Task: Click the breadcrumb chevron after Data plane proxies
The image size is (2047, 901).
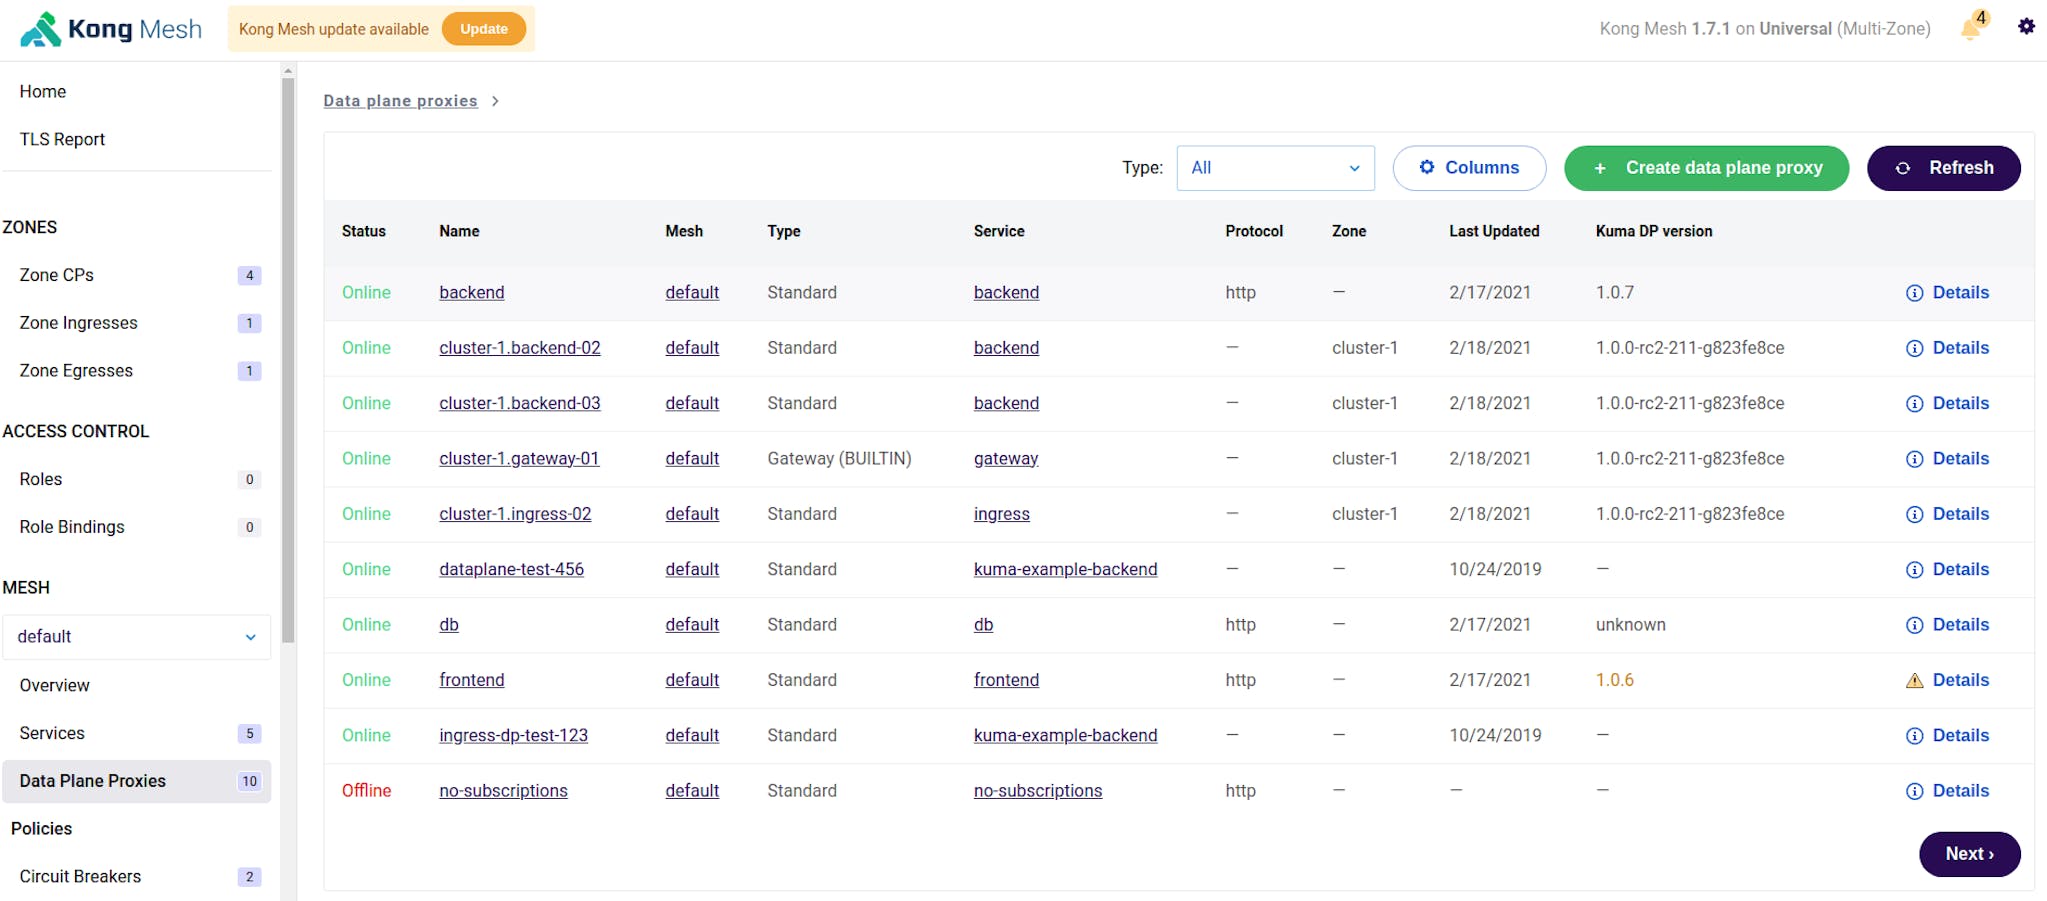Action: [x=495, y=101]
